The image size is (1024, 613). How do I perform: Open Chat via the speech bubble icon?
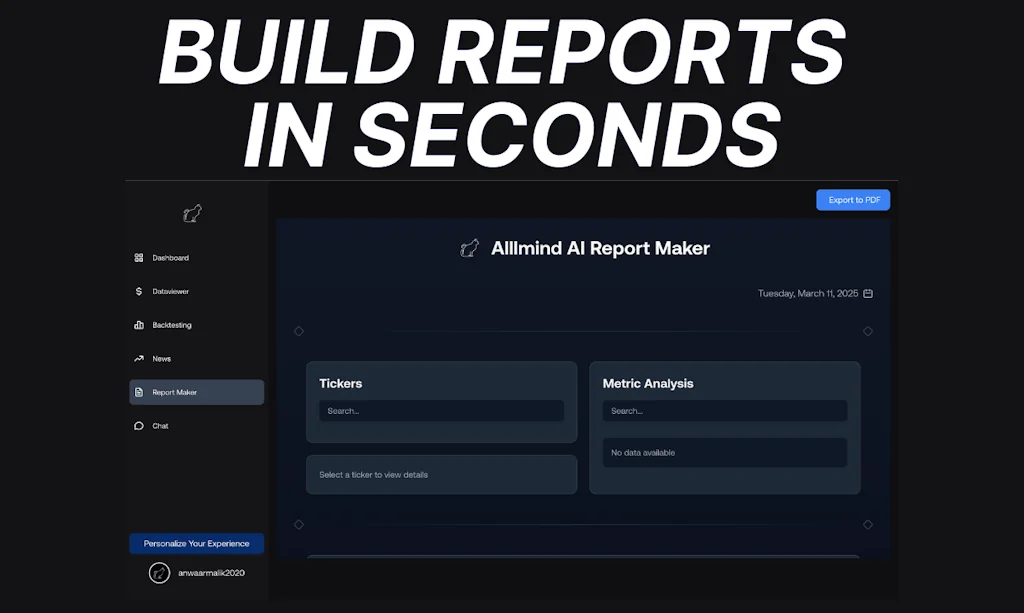pyautogui.click(x=139, y=425)
